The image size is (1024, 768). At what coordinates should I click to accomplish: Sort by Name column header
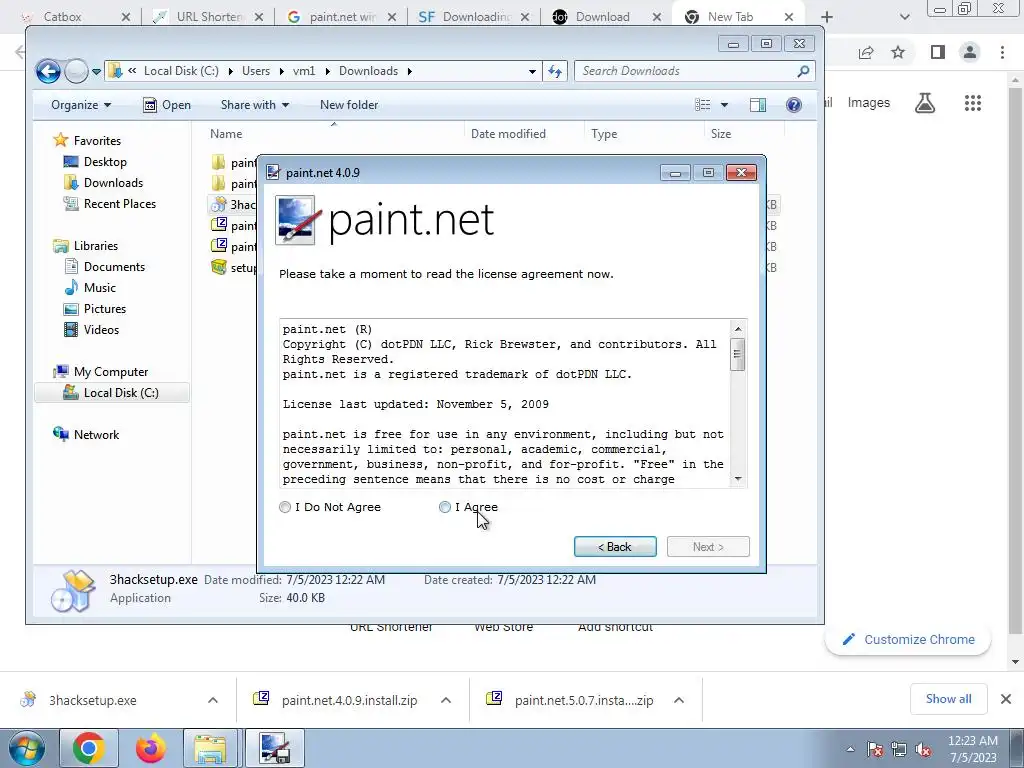pos(226,133)
